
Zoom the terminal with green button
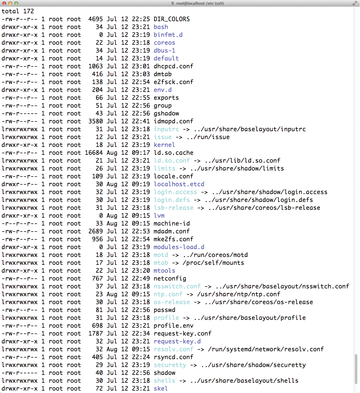pyautogui.click(x=16, y=3)
